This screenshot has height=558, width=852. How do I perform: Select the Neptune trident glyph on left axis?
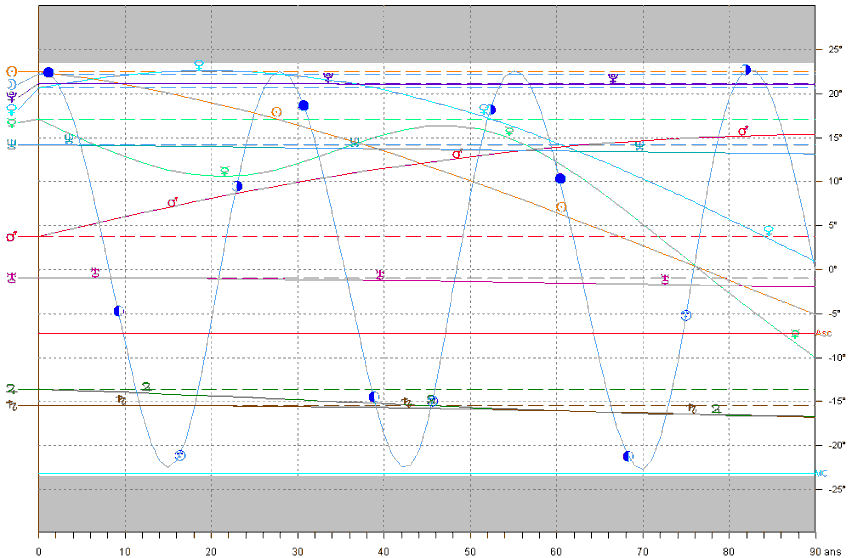[x=11, y=145]
